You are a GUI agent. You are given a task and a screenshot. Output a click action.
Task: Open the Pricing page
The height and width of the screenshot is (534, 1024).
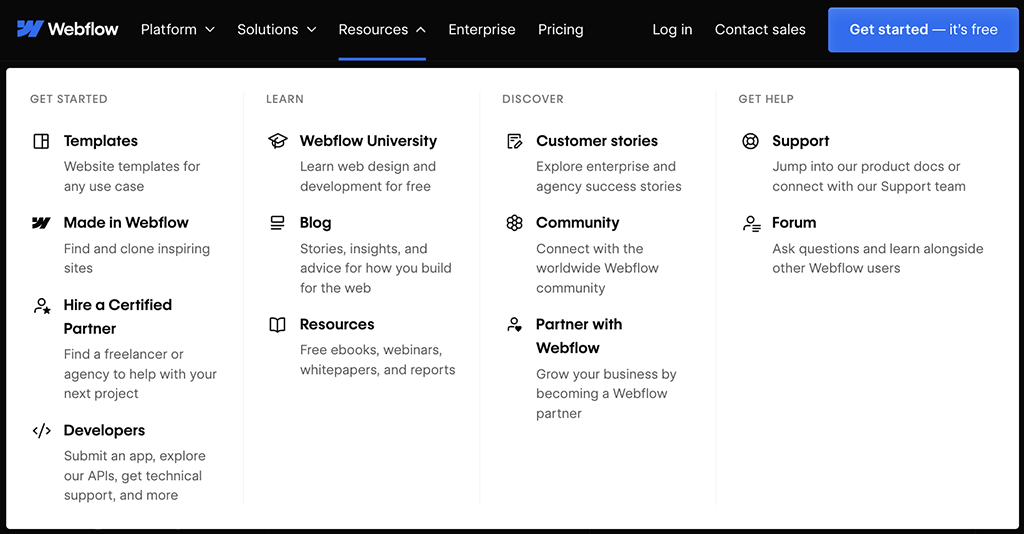(x=561, y=29)
